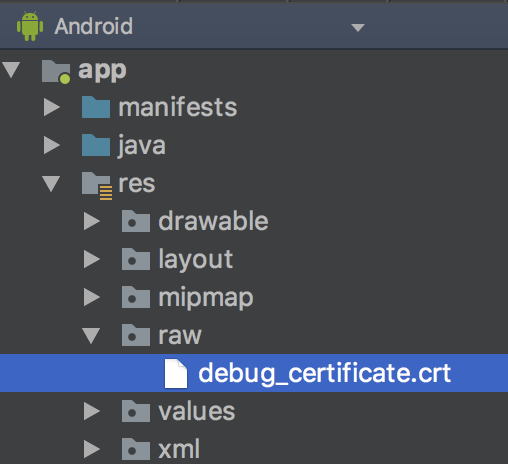
Task: Collapse the raw folder
Action: pyautogui.click(x=91, y=335)
